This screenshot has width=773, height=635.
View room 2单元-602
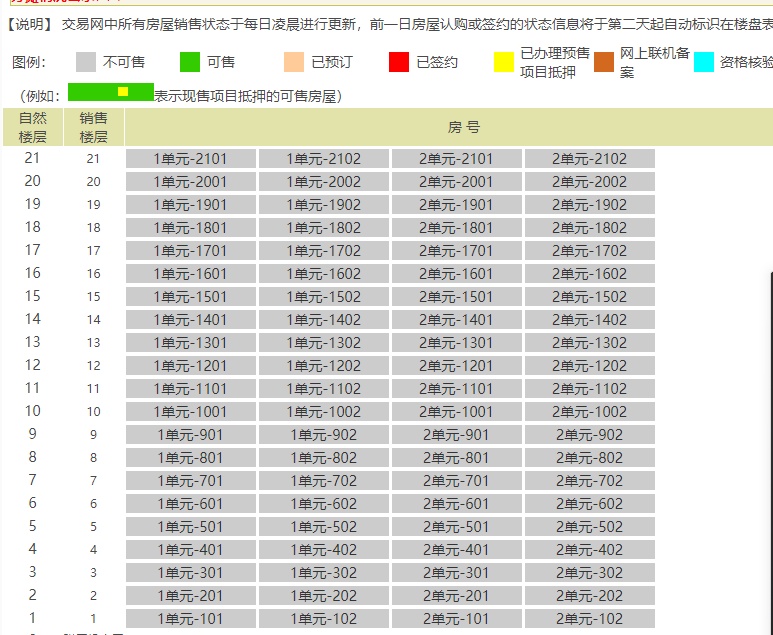[x=590, y=504]
